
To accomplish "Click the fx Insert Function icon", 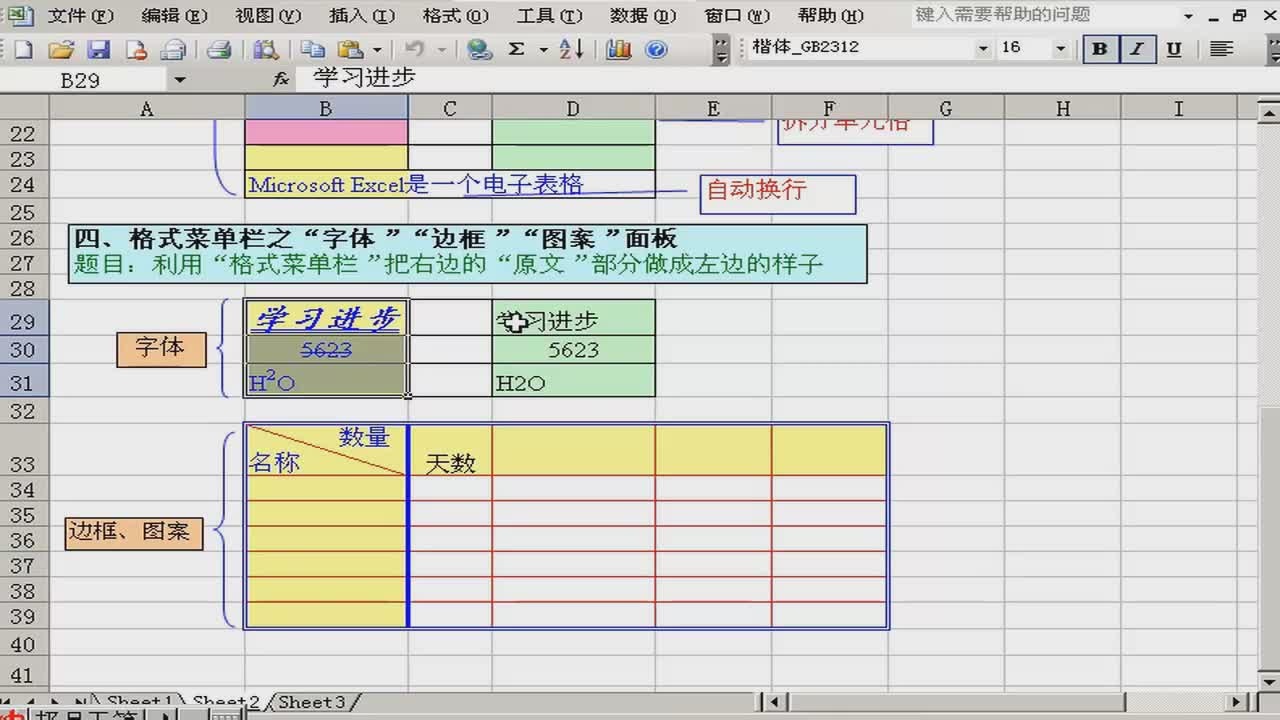I will (x=281, y=79).
